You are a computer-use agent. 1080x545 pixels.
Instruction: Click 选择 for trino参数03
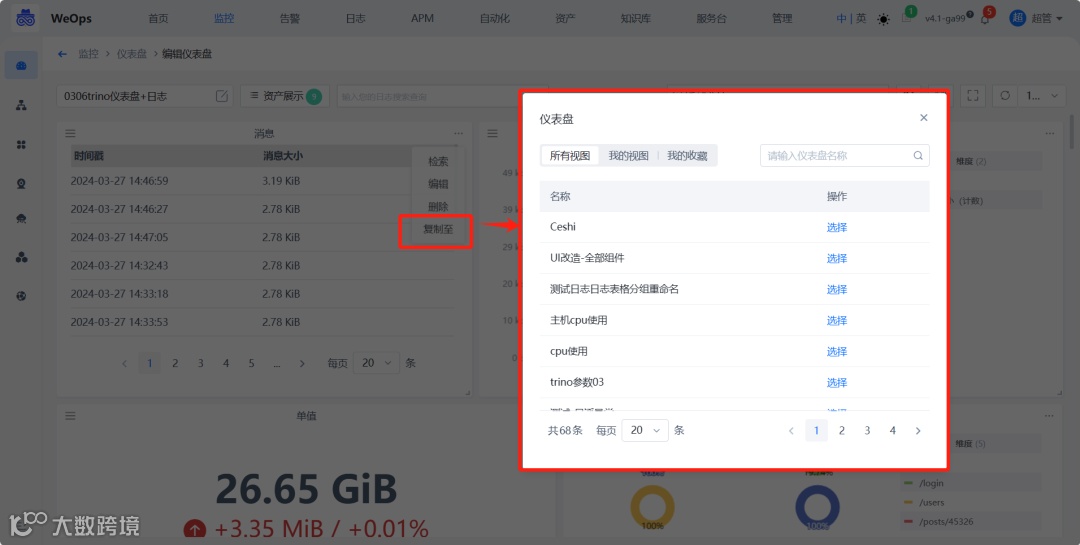coord(837,382)
